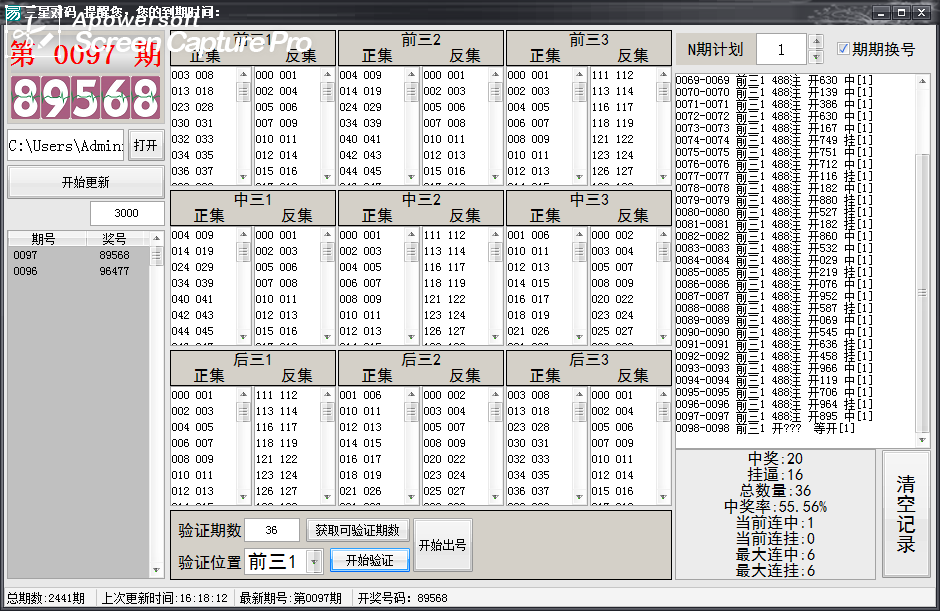Click scroll-up arrow of 期号 list
The height and width of the screenshot is (611, 940).
[156, 238]
